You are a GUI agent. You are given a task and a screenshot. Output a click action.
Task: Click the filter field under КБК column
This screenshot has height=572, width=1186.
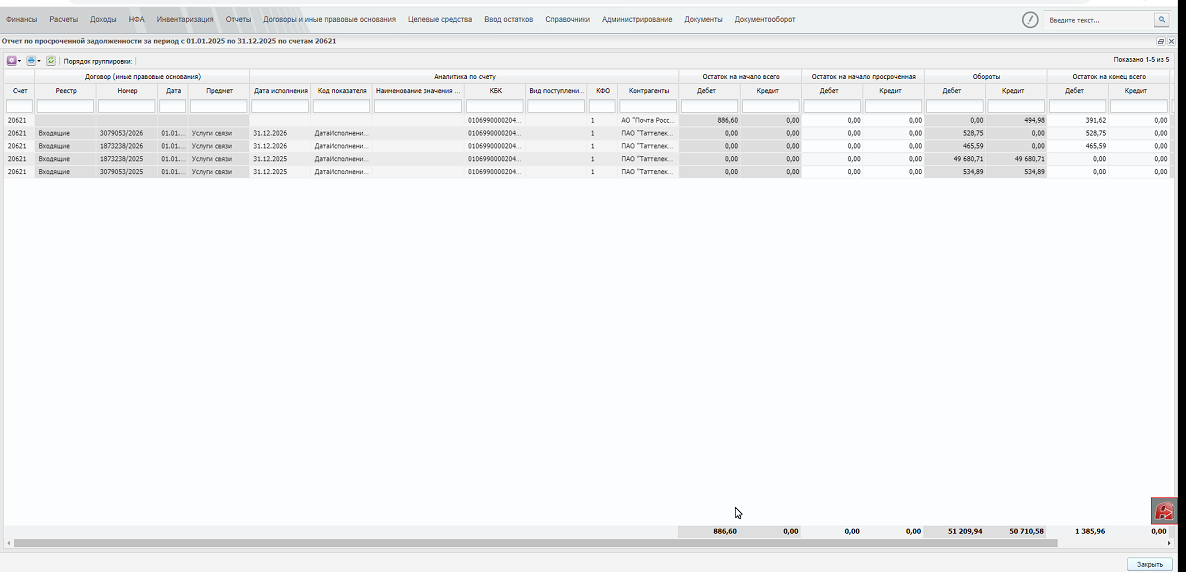coord(495,106)
